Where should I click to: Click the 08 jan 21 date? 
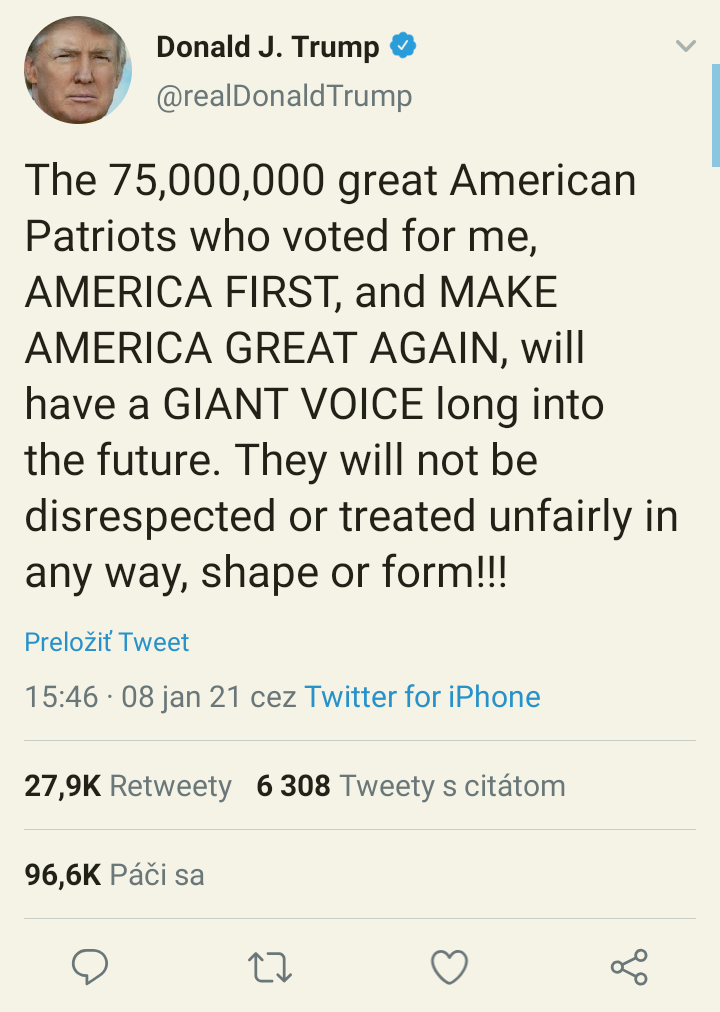[181, 697]
